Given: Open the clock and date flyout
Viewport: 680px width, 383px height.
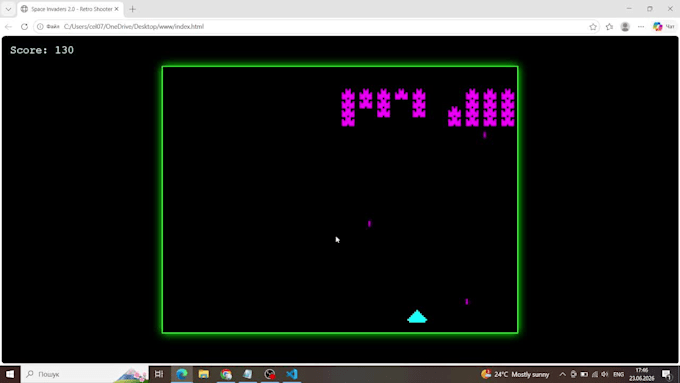Looking at the screenshot, I should [641, 374].
